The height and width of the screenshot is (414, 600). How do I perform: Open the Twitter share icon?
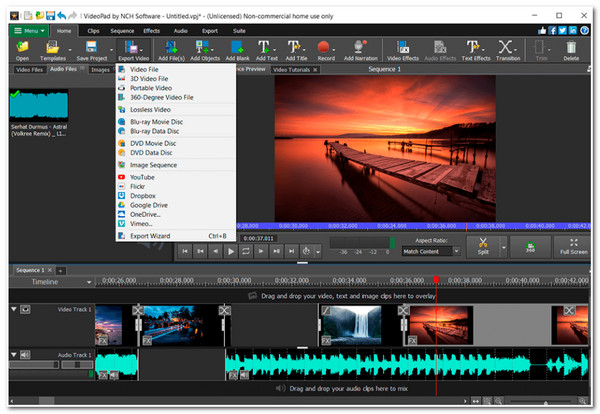[562, 31]
